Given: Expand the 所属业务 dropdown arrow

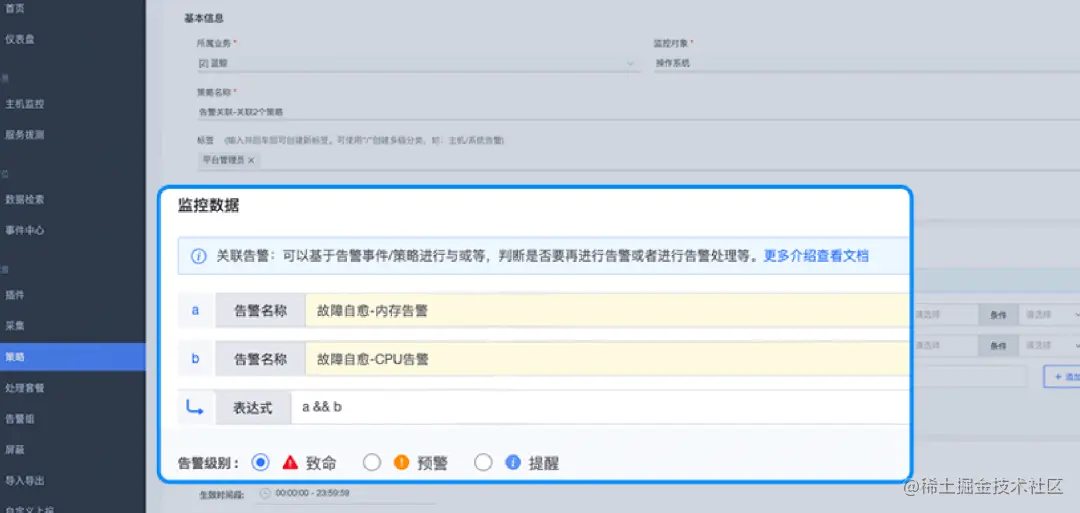Looking at the screenshot, I should coord(630,63).
